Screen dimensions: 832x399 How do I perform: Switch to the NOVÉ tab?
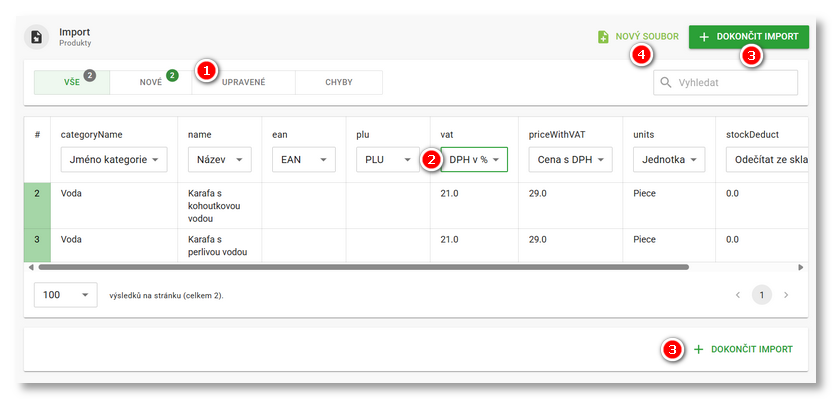[151, 83]
